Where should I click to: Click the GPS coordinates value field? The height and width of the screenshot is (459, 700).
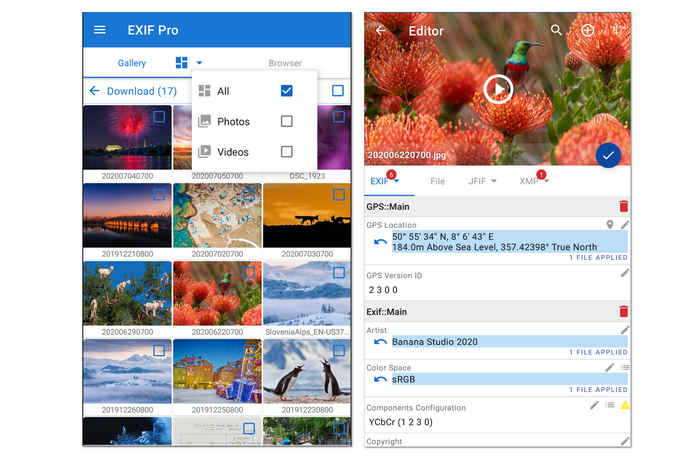tap(509, 242)
